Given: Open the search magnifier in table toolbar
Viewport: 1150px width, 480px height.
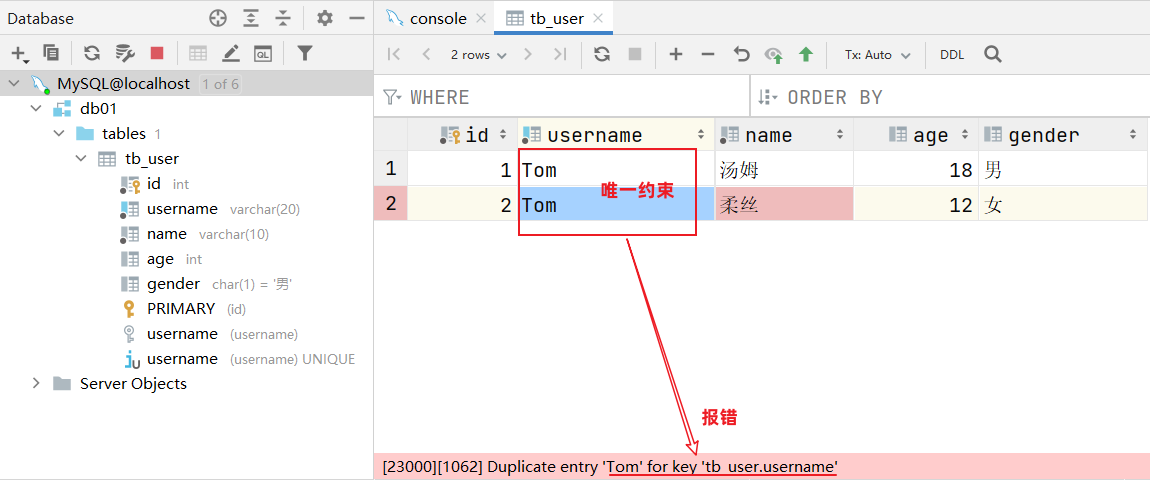Looking at the screenshot, I should click(x=992, y=55).
